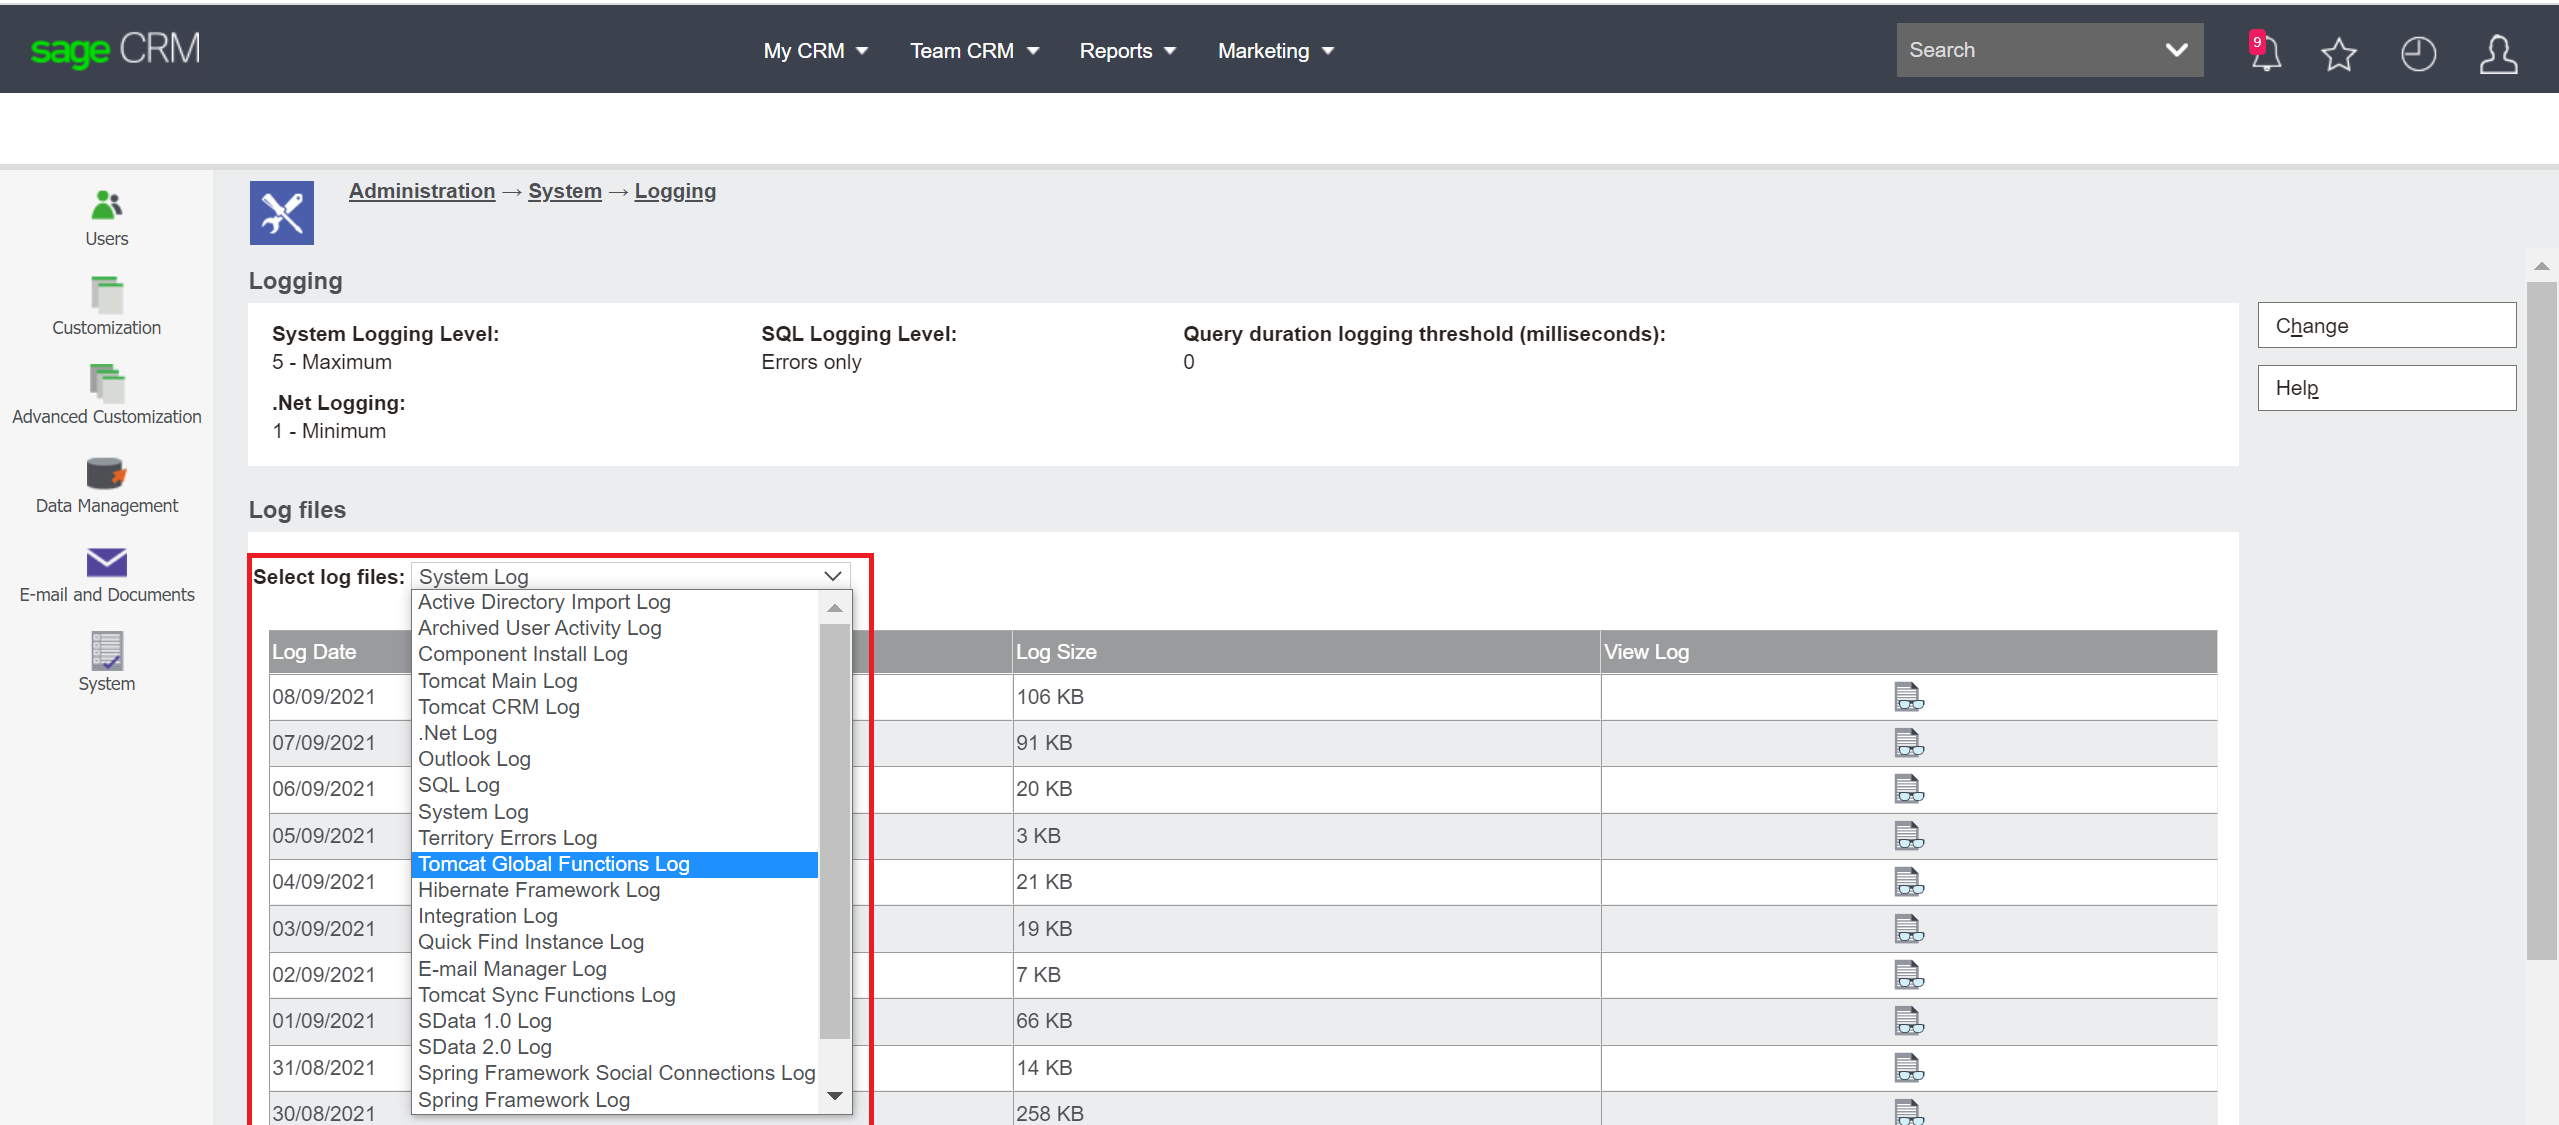Open the recent history clock icon
The image size is (2559, 1125).
2418,53
